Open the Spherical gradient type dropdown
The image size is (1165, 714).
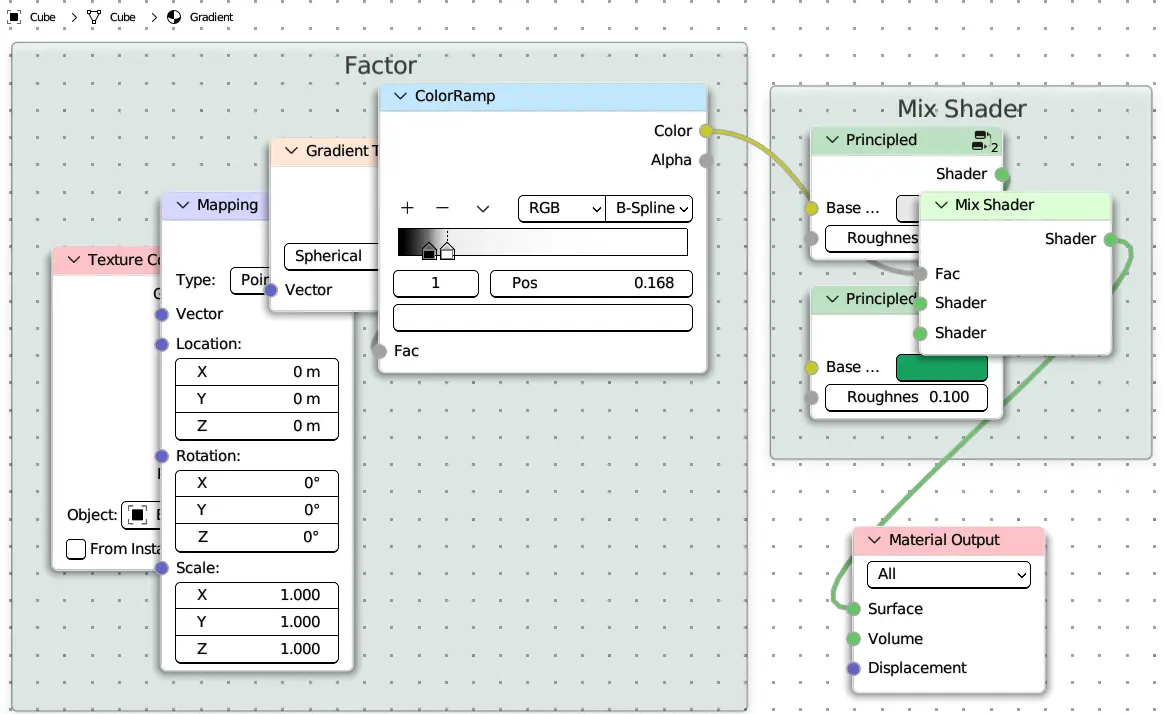[x=331, y=256]
